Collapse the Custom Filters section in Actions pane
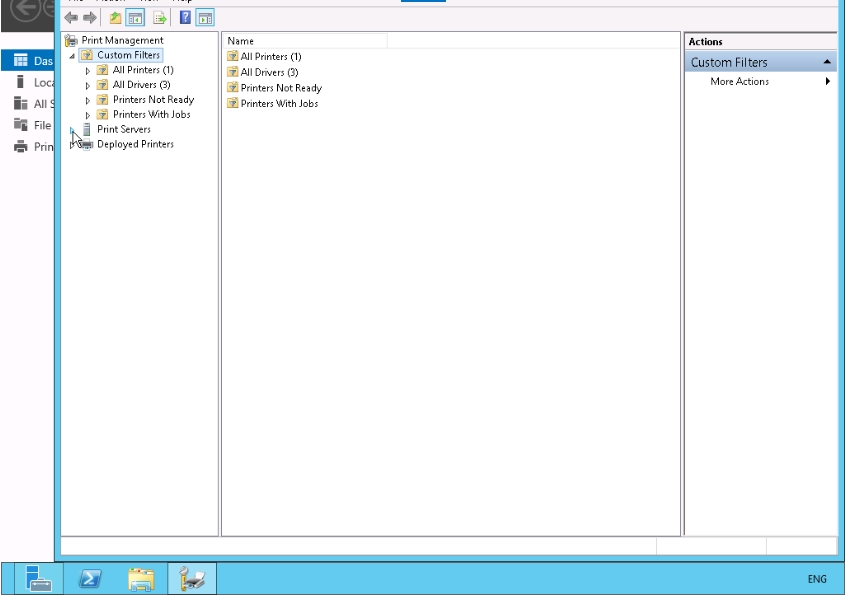 pos(827,63)
